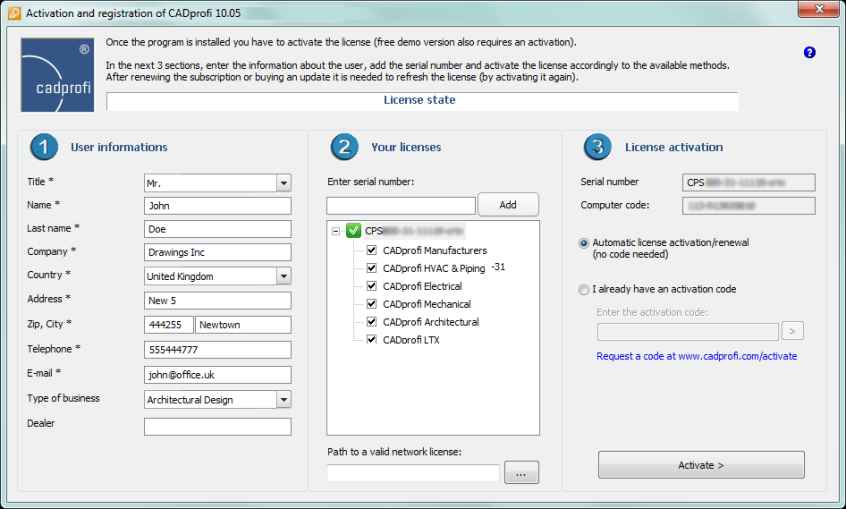Click the CADprofi title bar app icon
Image resolution: width=846 pixels, height=509 pixels.
(11, 10)
